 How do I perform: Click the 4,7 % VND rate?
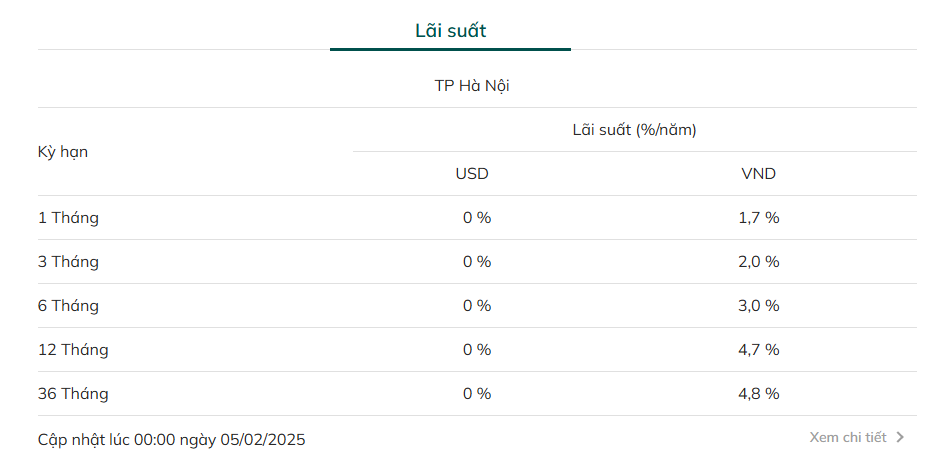point(758,350)
